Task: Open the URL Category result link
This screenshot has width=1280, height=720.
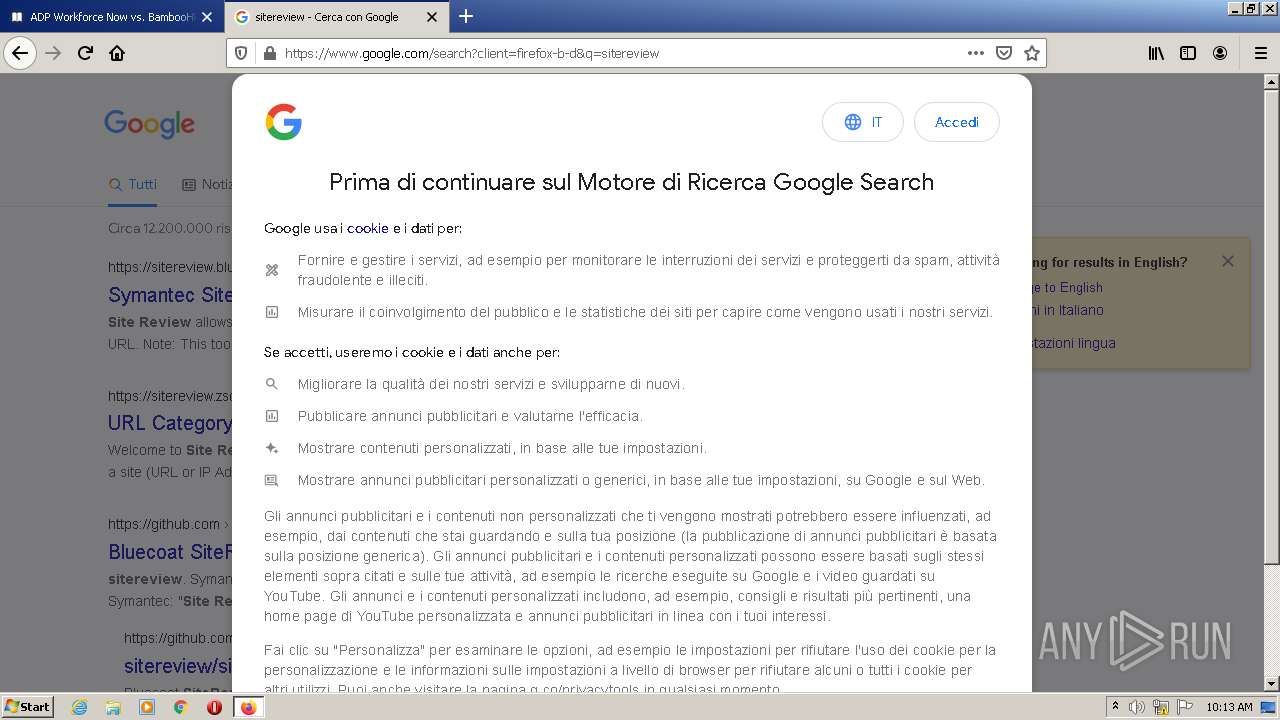Action: [x=170, y=423]
